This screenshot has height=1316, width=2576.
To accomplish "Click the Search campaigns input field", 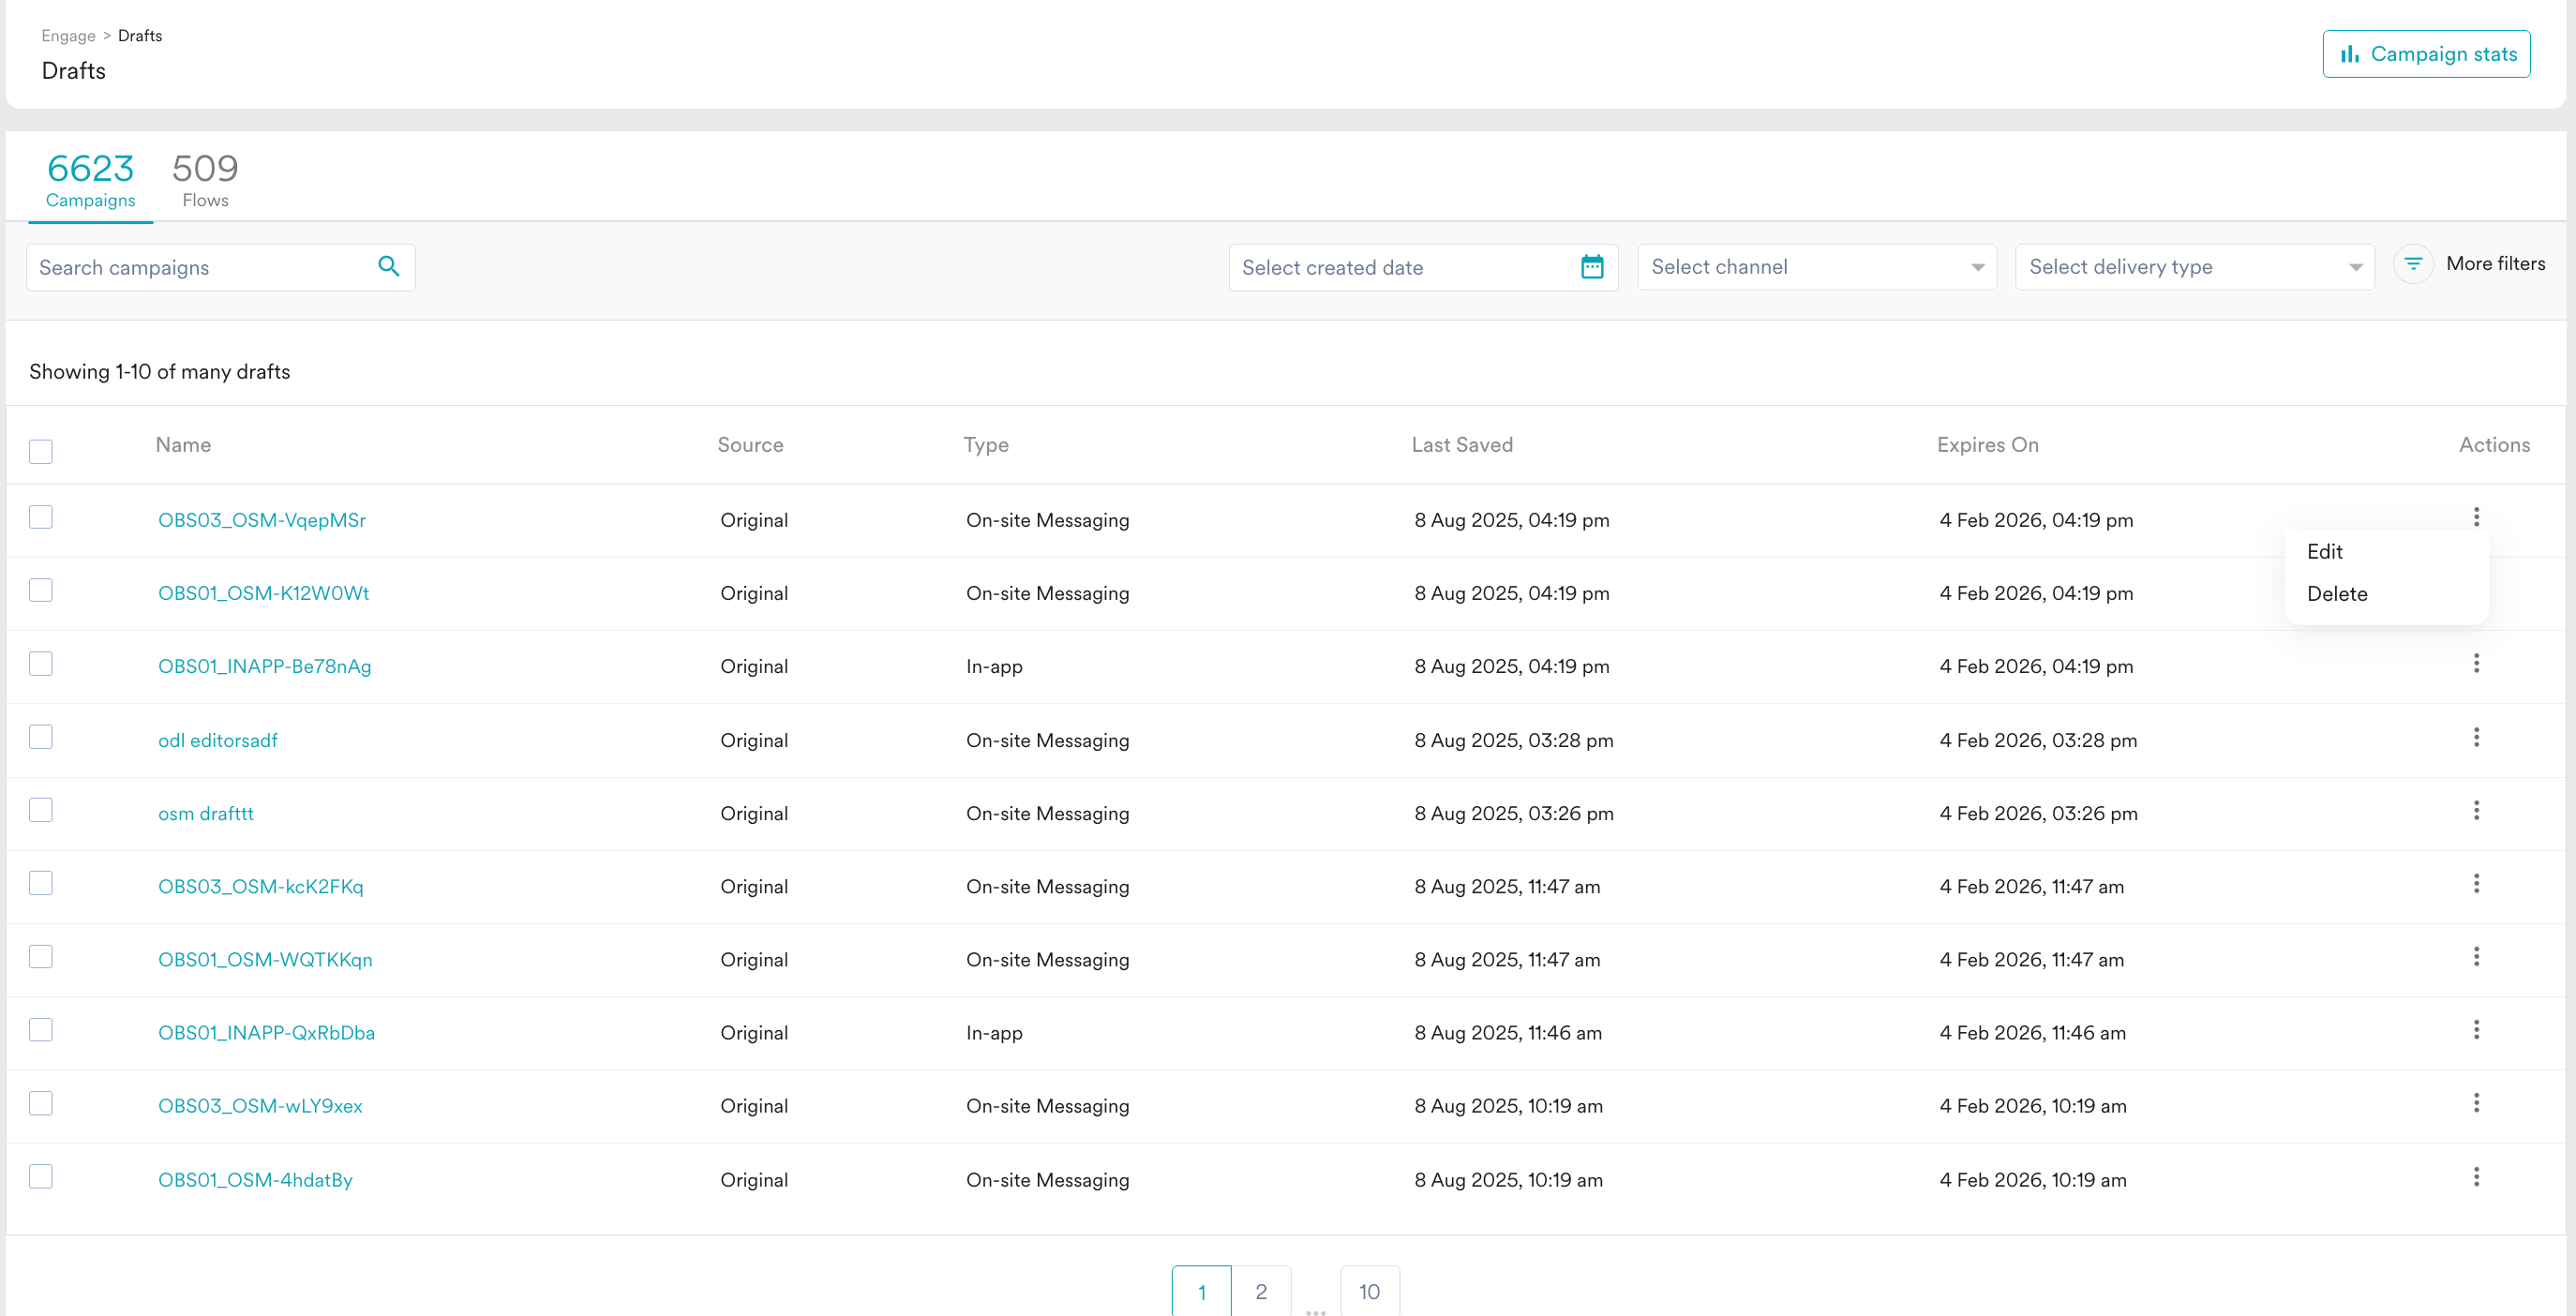I will (200, 267).
